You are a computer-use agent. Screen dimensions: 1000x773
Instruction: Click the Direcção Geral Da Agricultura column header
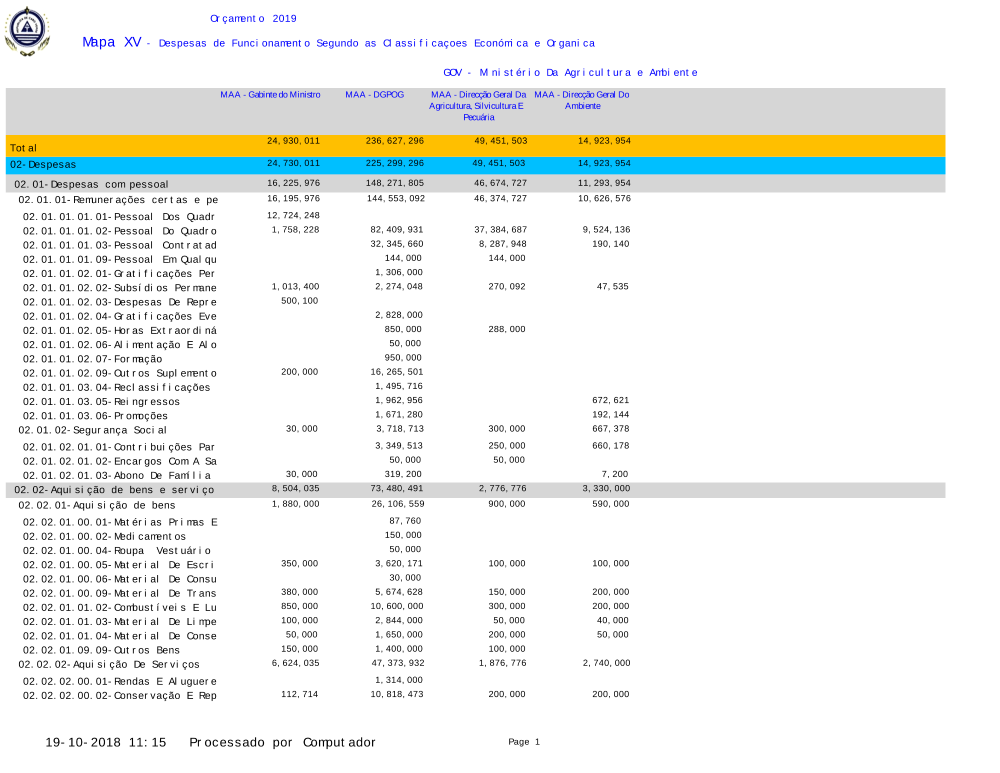477,106
